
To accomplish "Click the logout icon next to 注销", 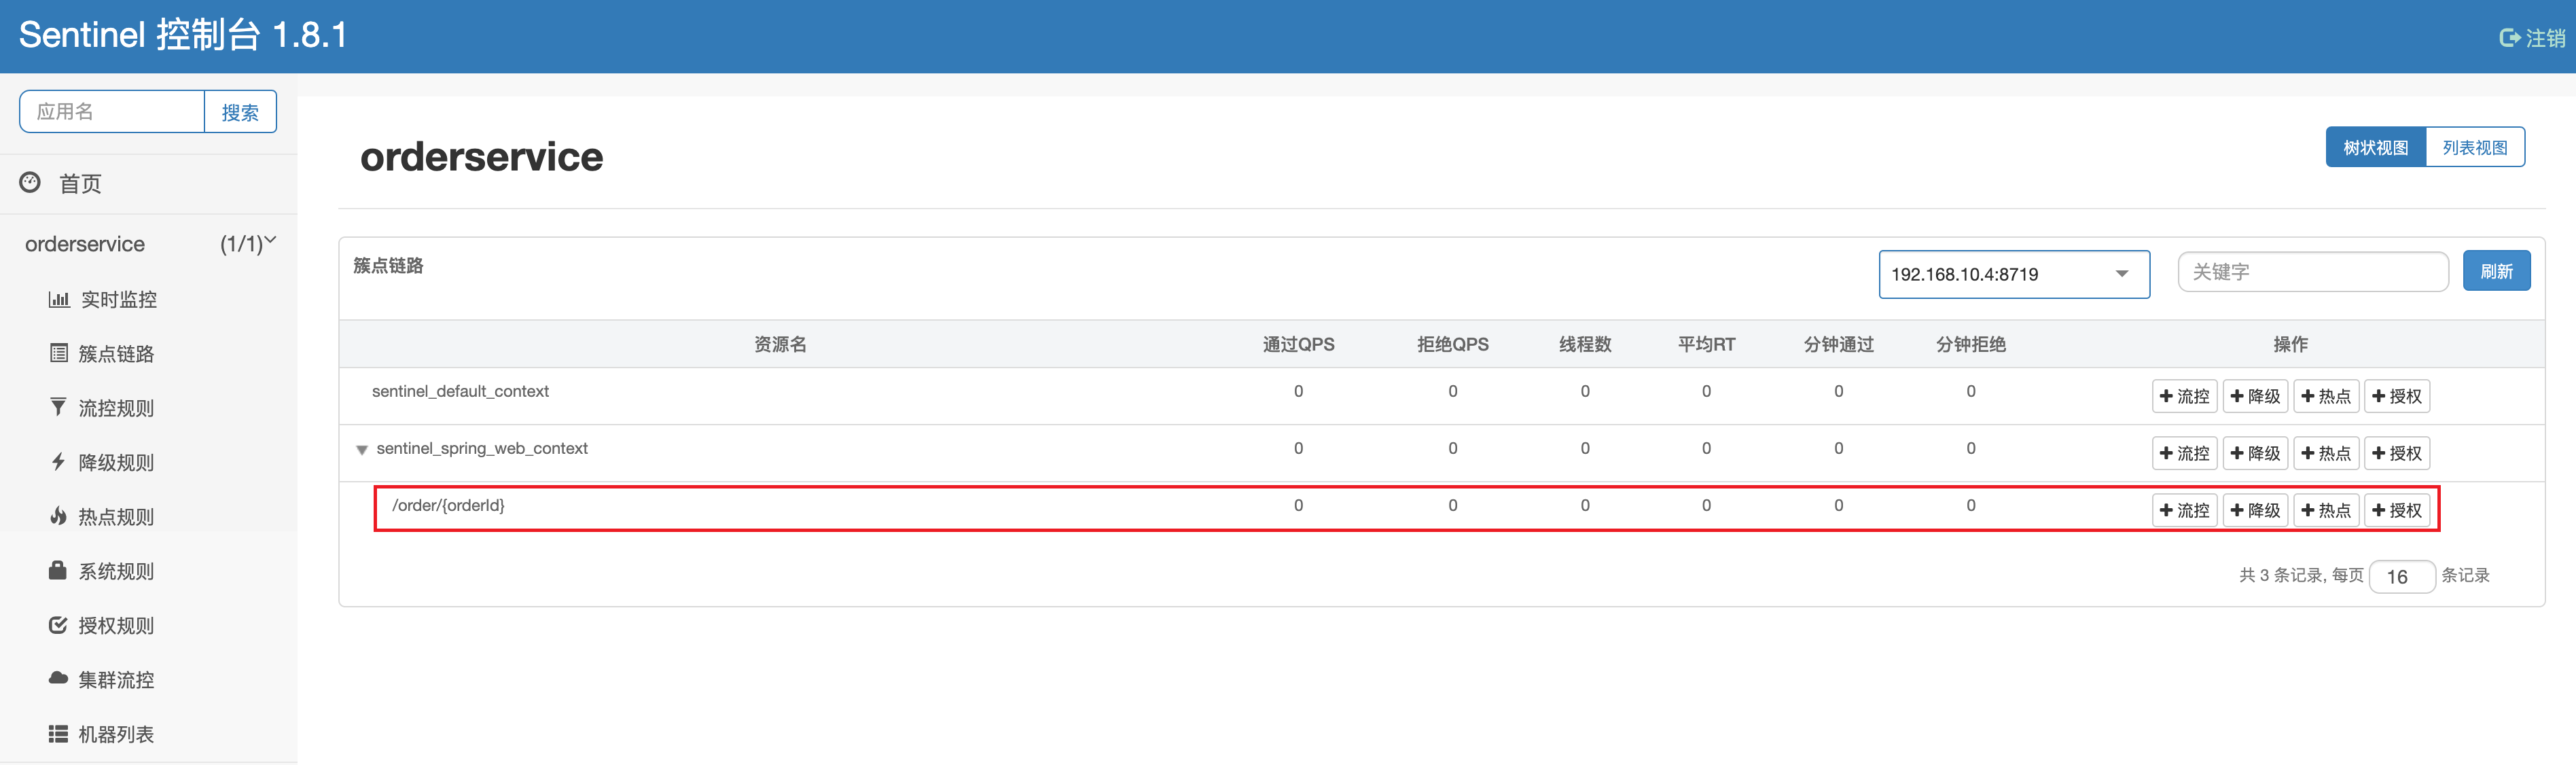I will pos(2509,38).
